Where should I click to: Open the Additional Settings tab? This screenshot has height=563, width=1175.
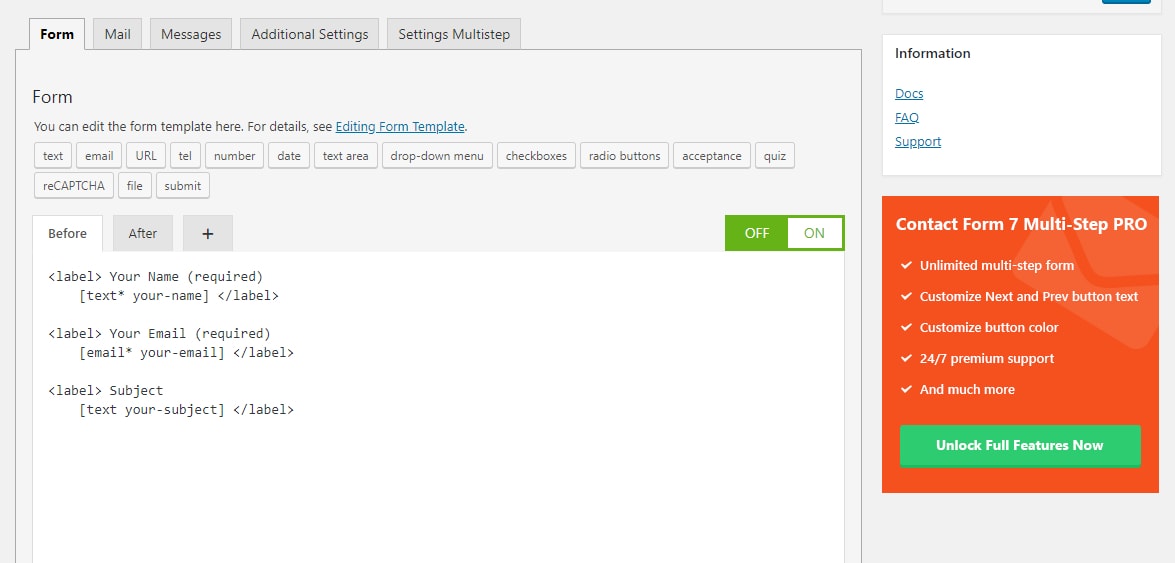click(309, 34)
